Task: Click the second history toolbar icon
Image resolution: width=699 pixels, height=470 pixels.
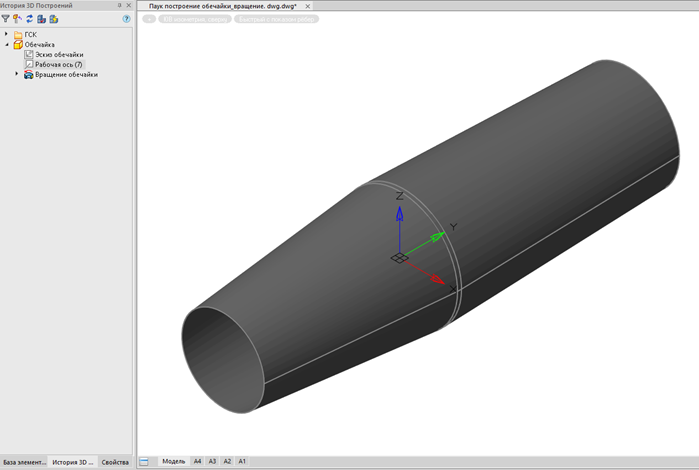Action: click(17, 19)
